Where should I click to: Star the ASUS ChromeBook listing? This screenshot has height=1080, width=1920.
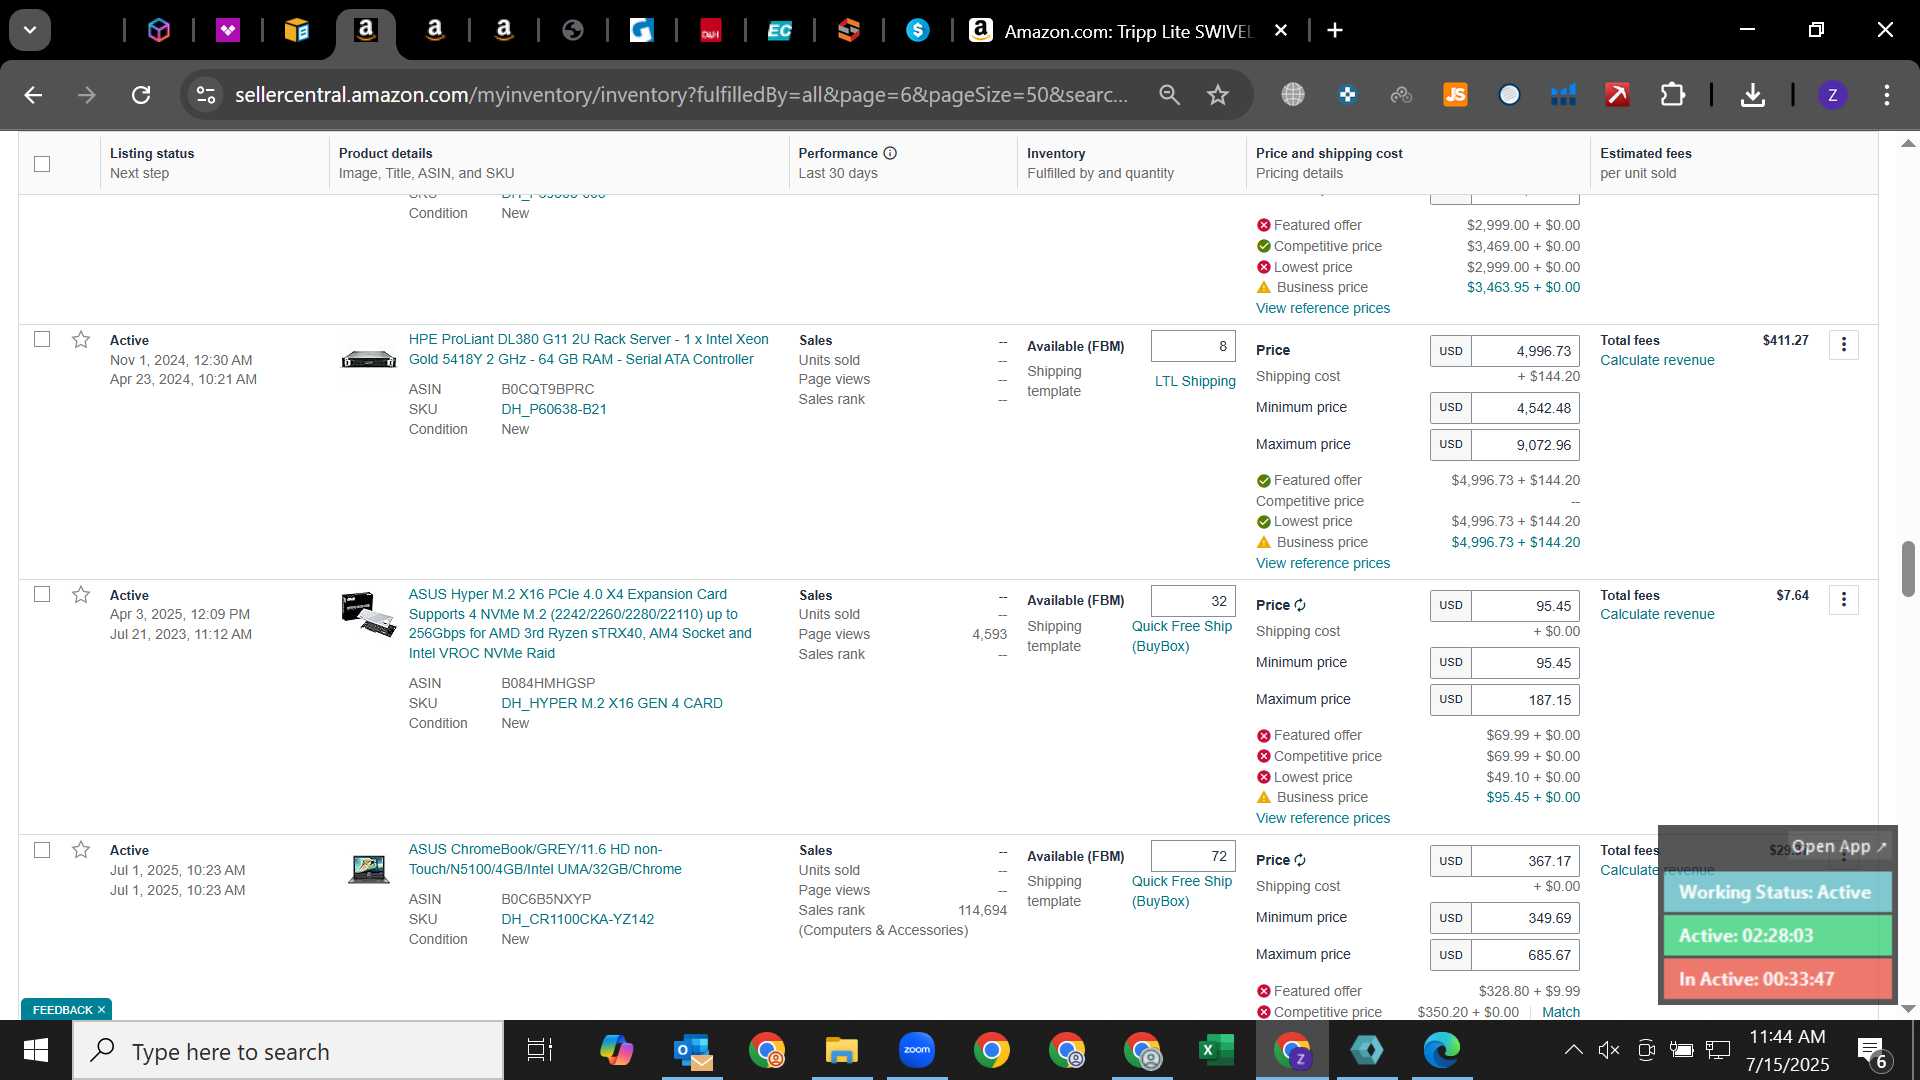[x=81, y=850]
